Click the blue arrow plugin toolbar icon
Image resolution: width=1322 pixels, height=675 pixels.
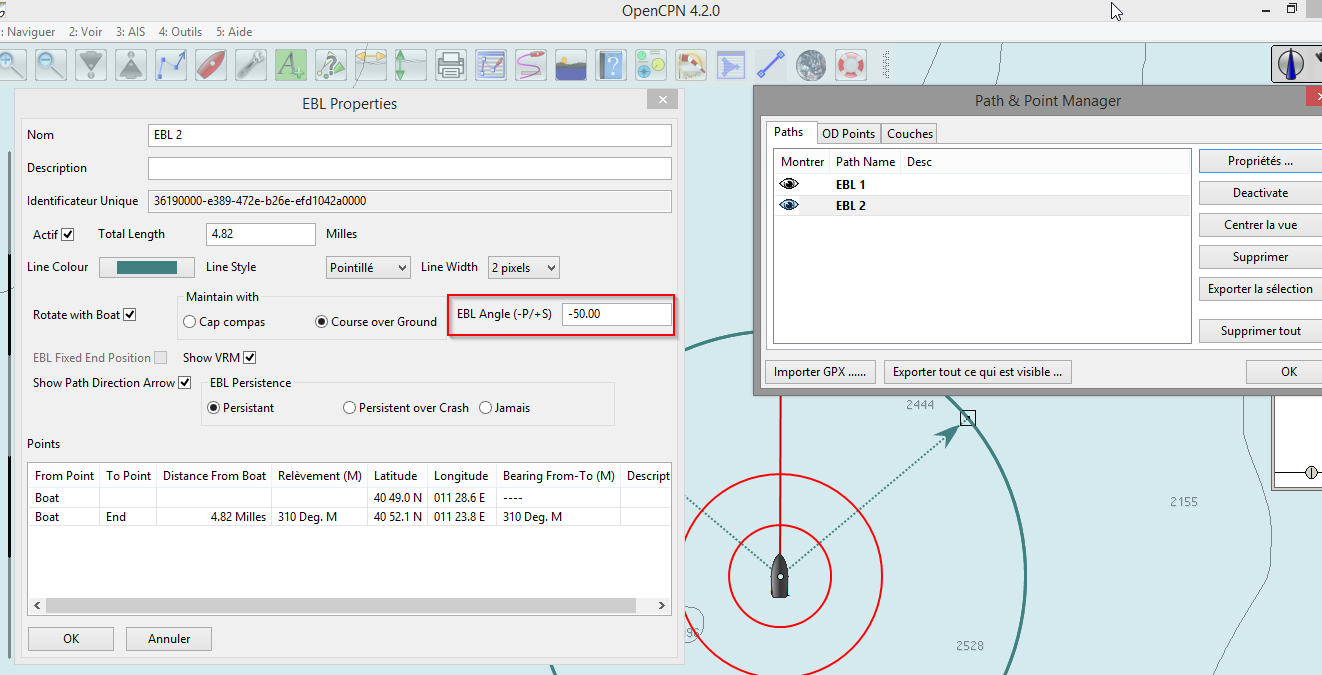[731, 65]
